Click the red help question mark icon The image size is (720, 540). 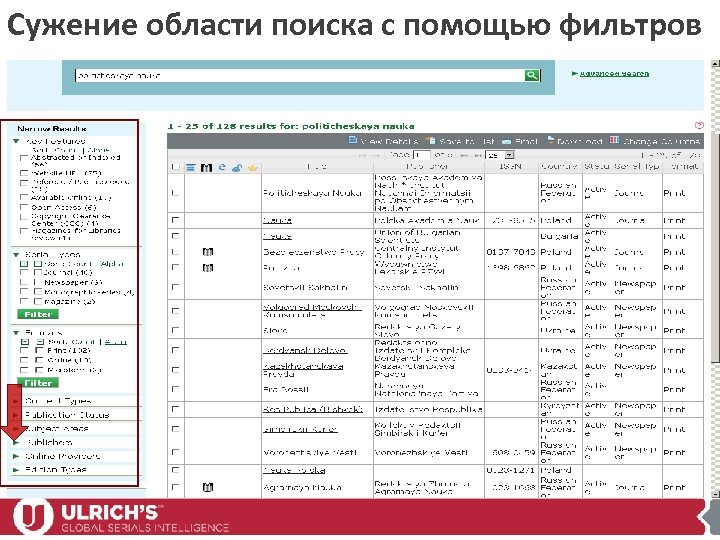click(699, 125)
